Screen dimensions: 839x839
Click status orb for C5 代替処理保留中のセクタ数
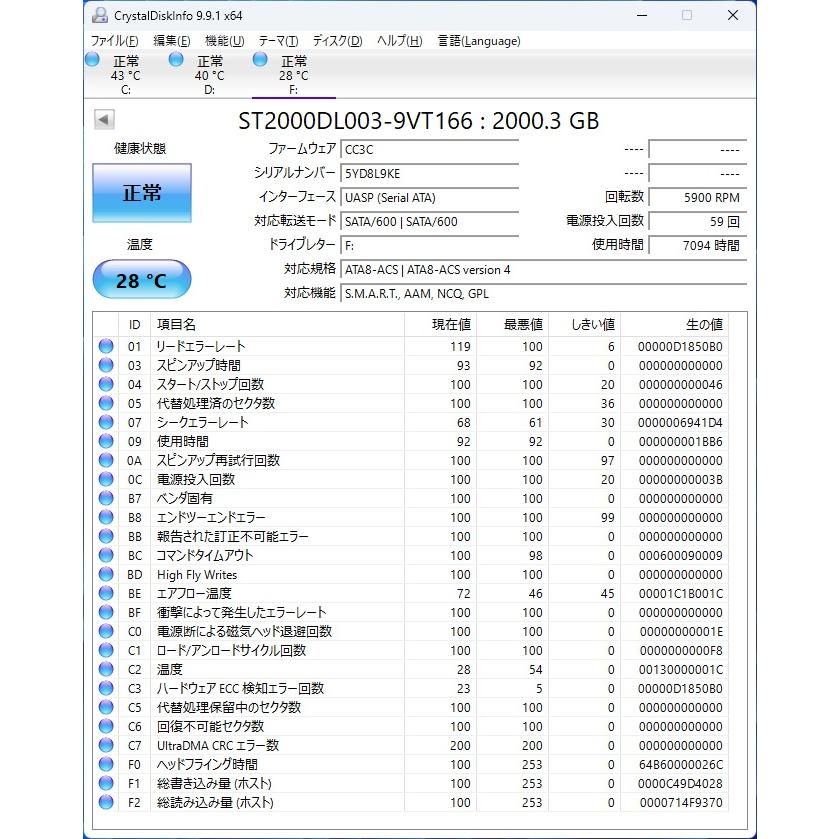pos(106,707)
